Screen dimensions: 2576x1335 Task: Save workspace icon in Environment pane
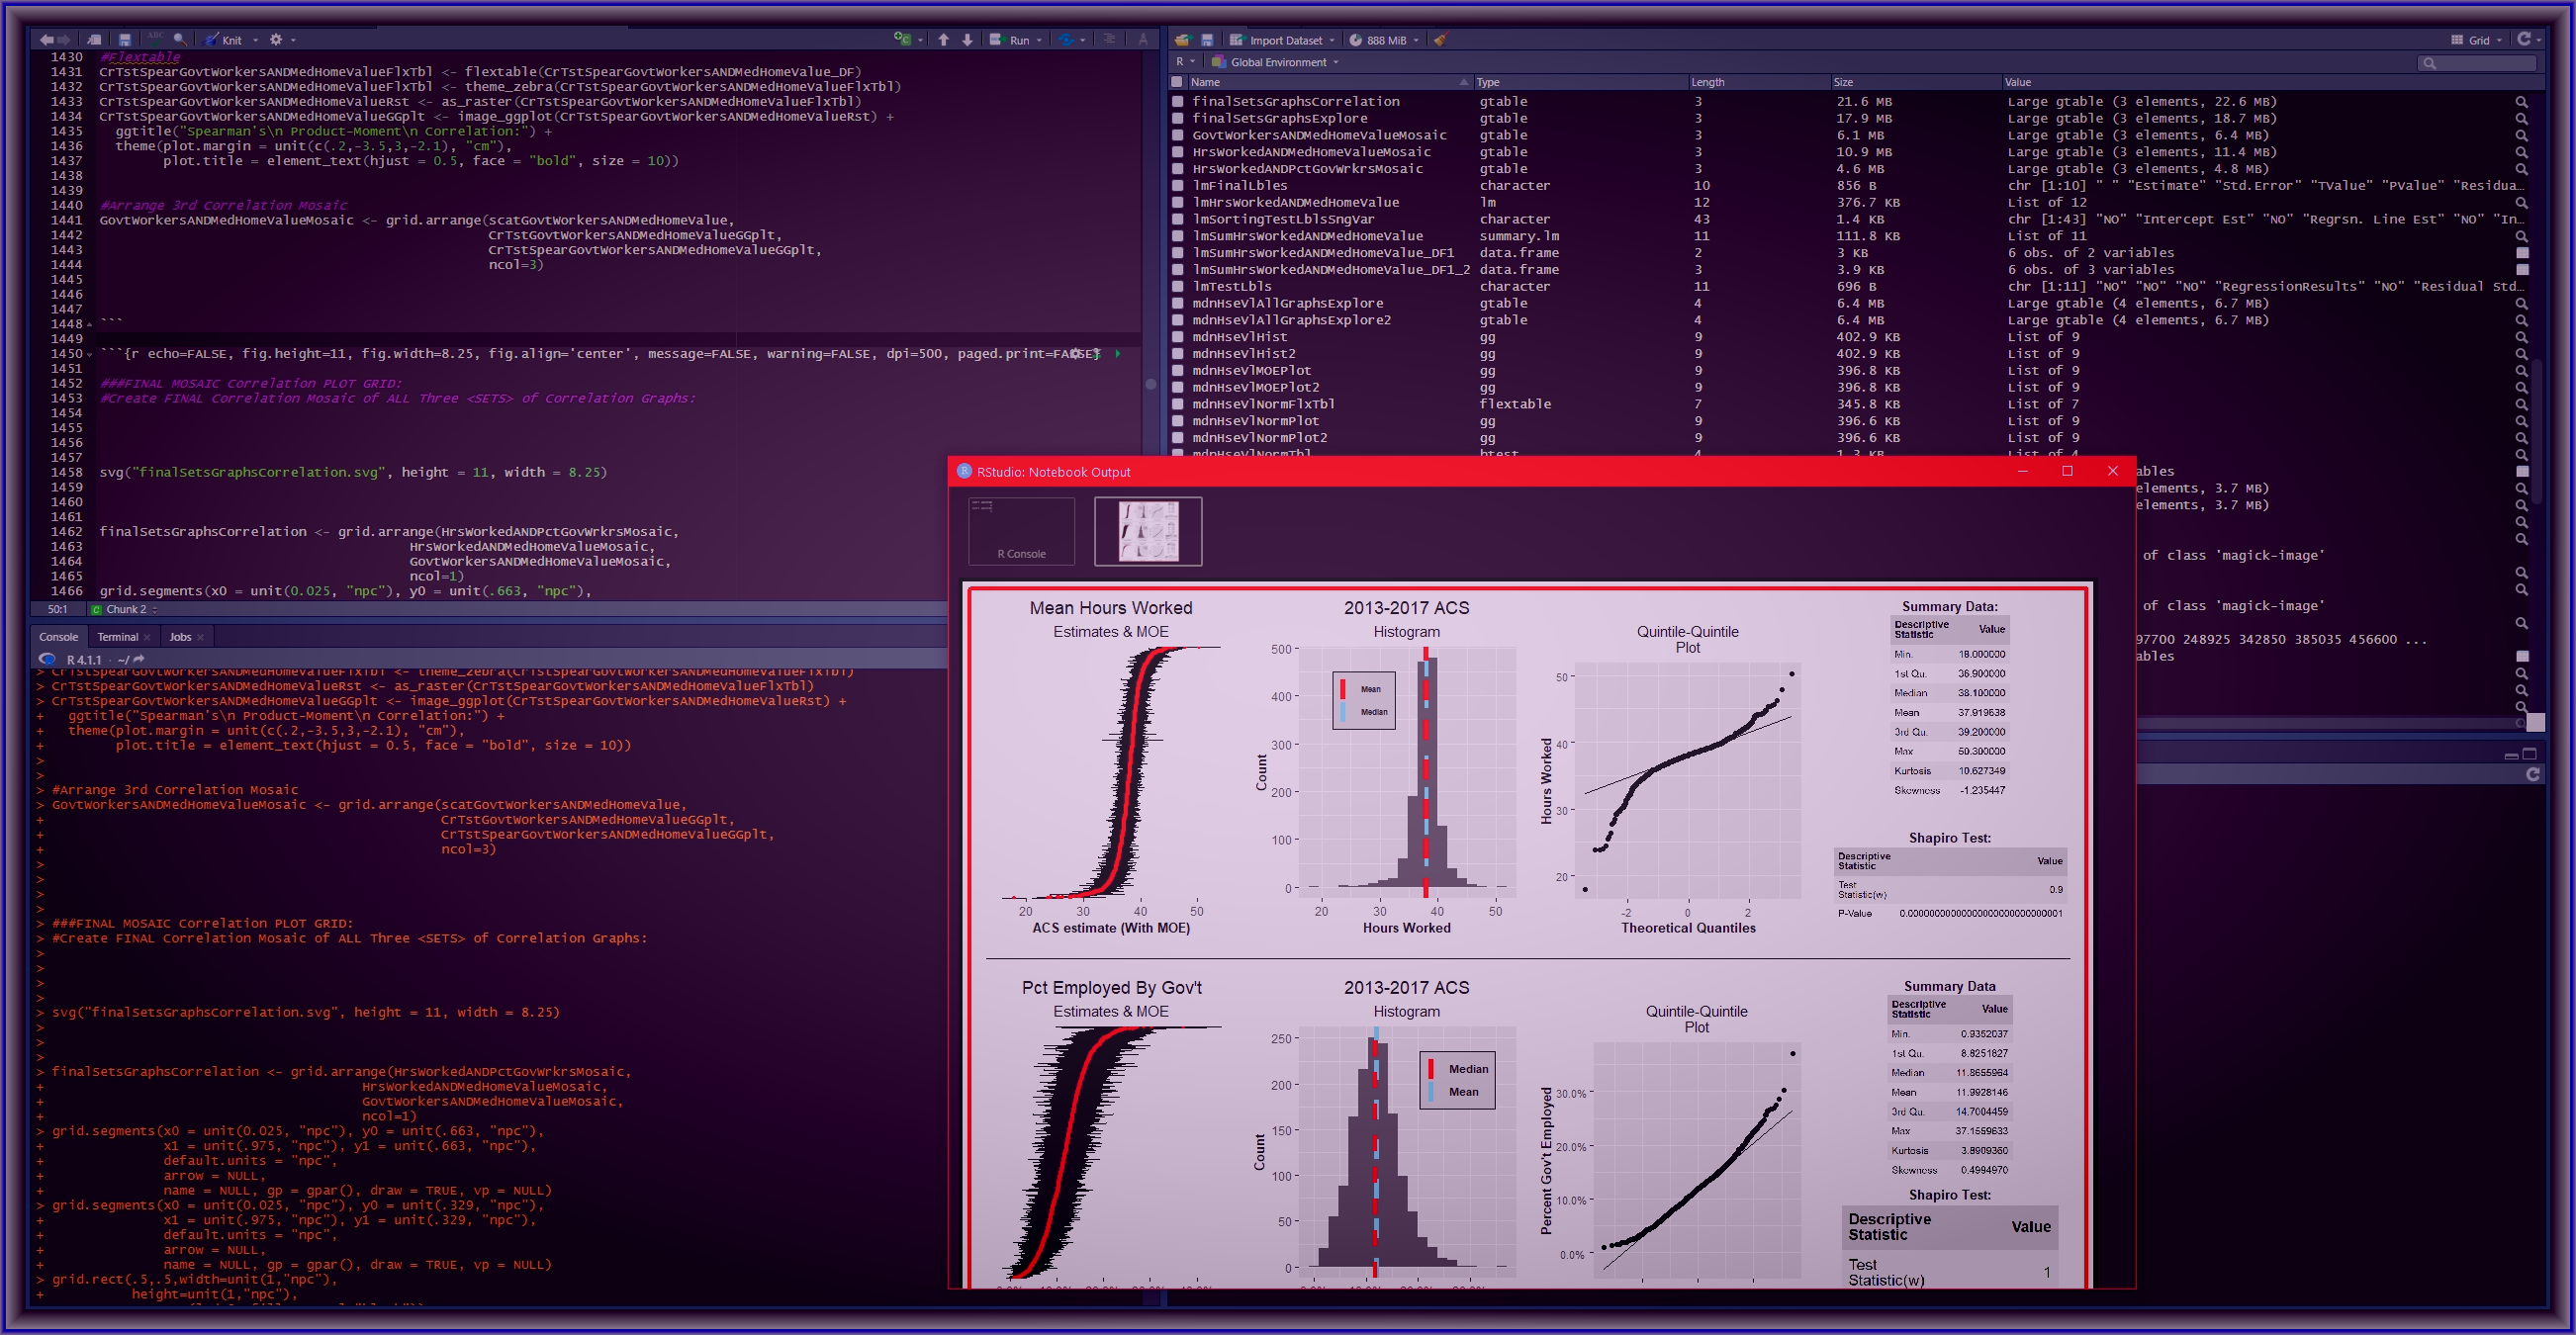(x=1207, y=40)
